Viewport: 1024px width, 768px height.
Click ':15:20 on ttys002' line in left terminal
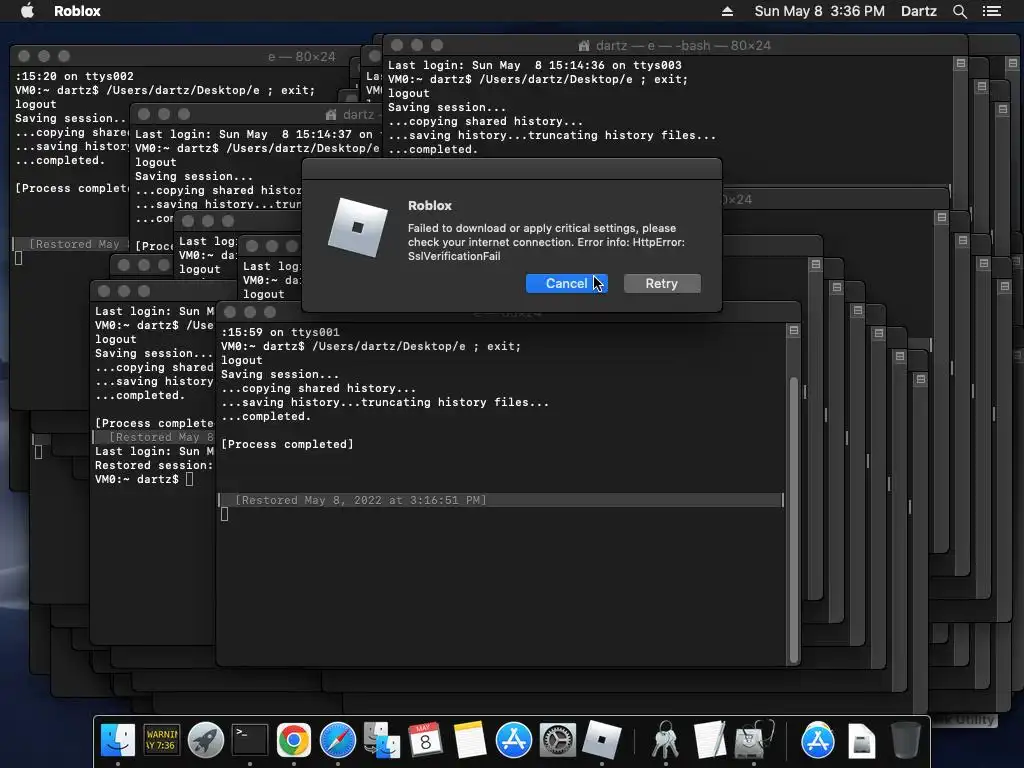[74, 76]
